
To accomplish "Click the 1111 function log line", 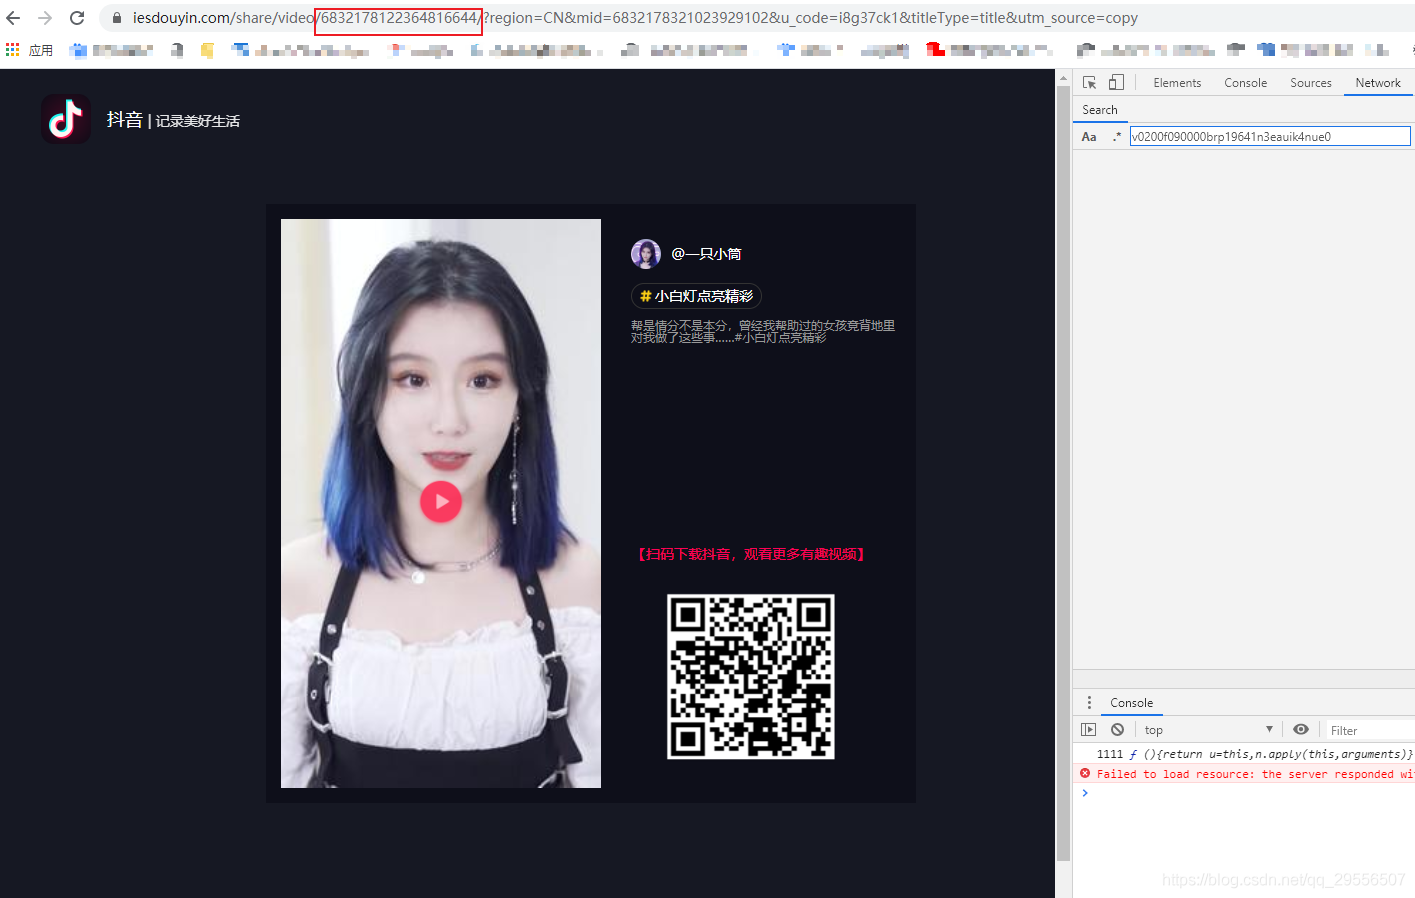I will (x=1255, y=754).
